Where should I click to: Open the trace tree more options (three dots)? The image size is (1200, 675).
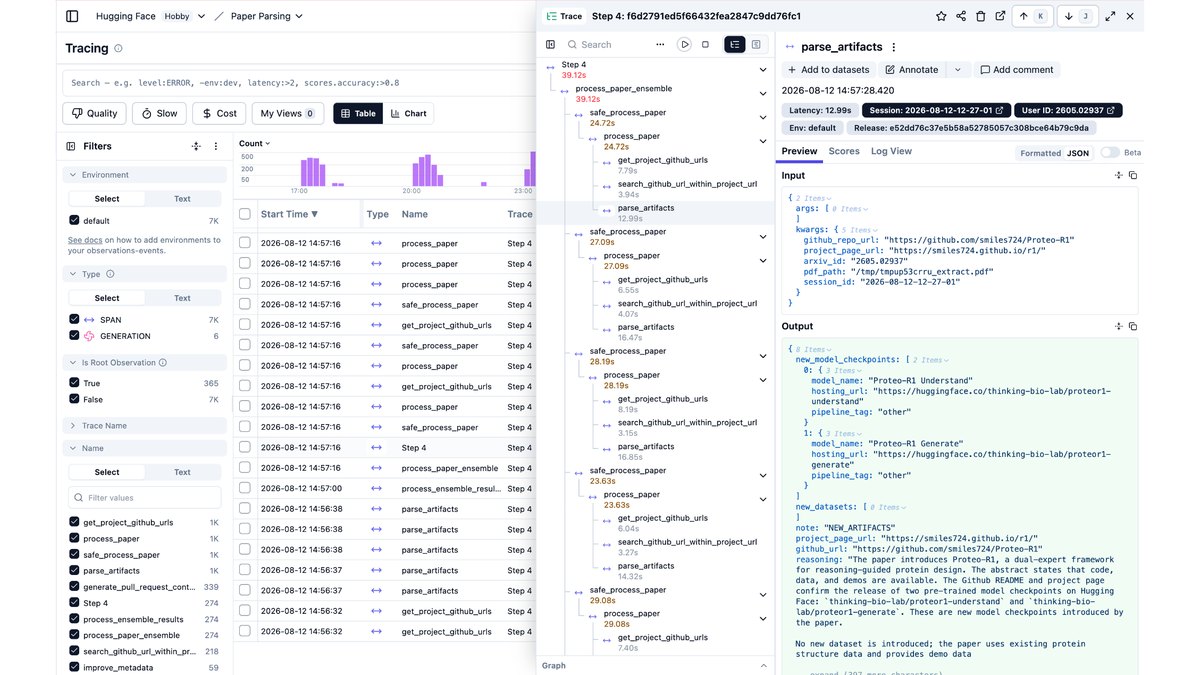pos(660,44)
